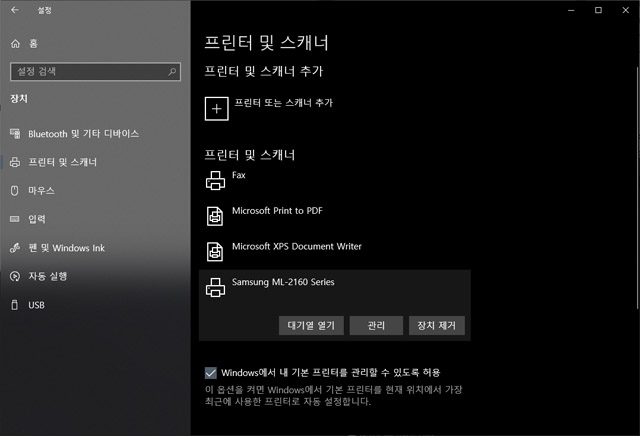This screenshot has width=640, height=436.
Task: Open the 마우스 settings page
Action: click(x=41, y=191)
